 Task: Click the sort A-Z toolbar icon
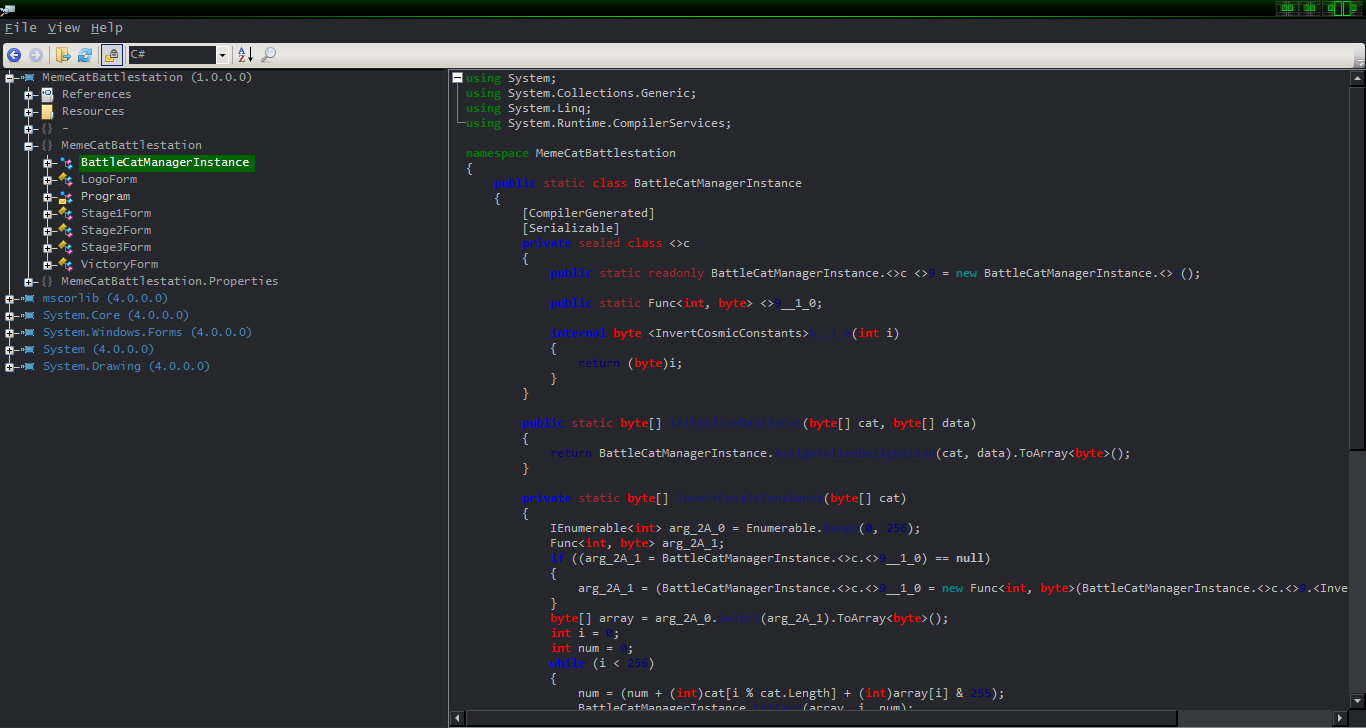coord(245,55)
